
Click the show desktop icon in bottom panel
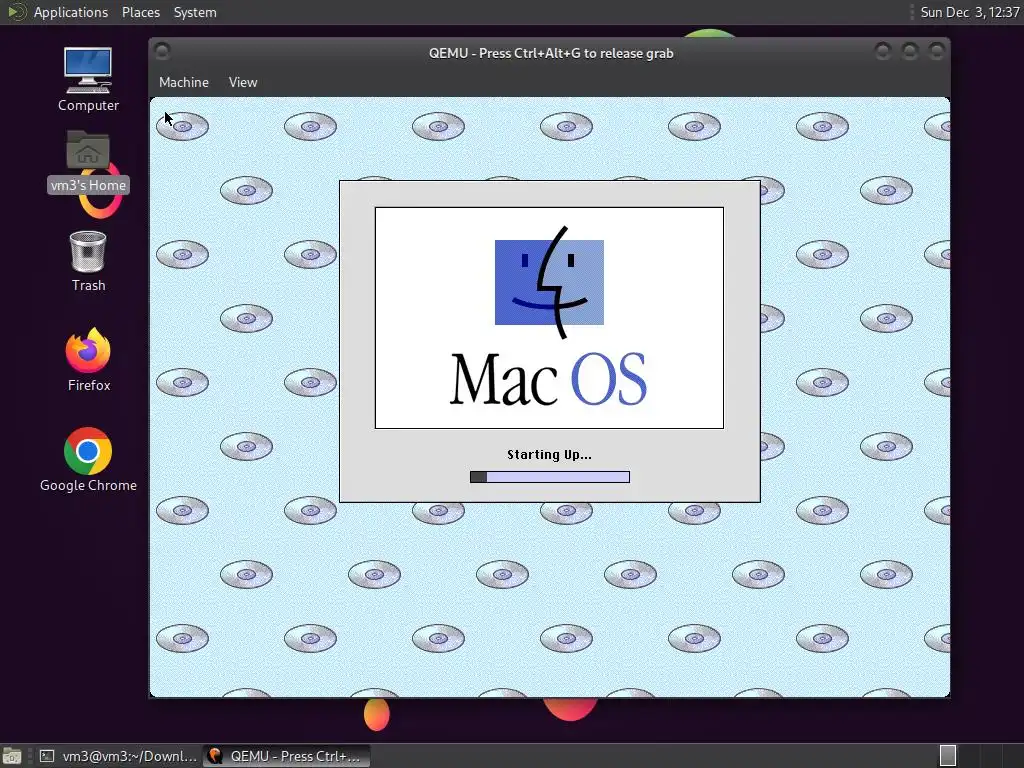click(12, 756)
